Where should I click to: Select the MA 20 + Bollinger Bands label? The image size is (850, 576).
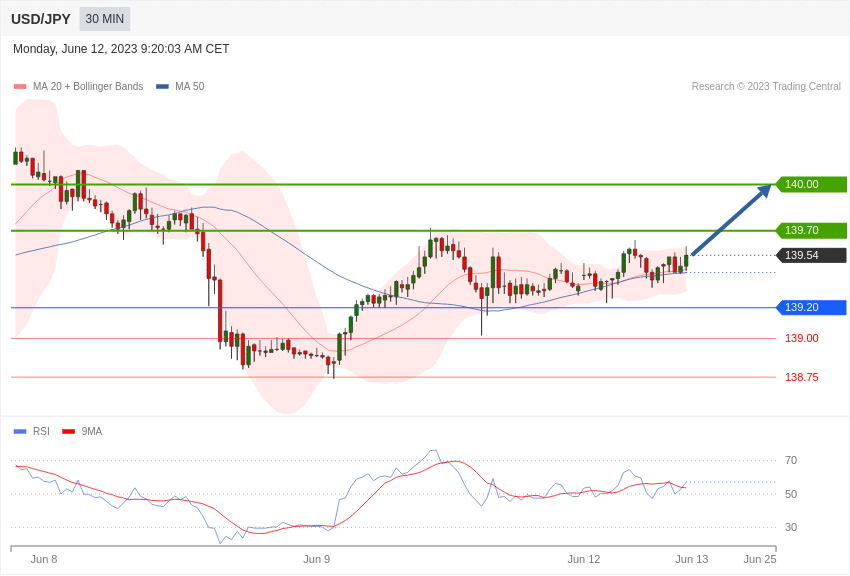[x=88, y=87]
